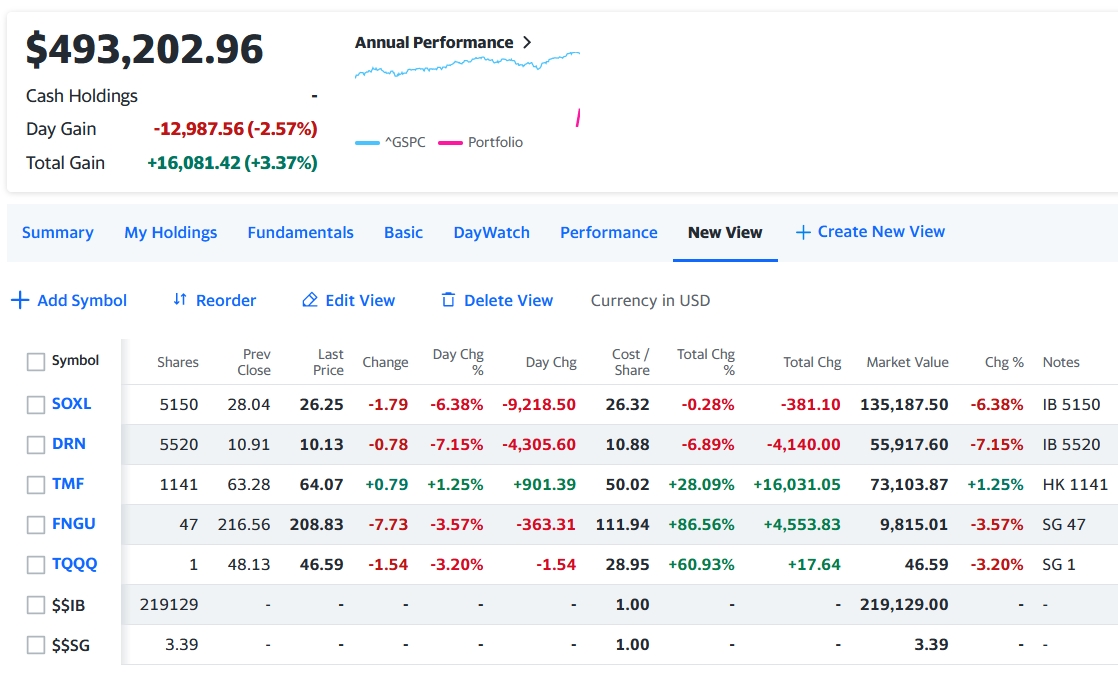Open Annual Performance via its chevron arrow
The image size is (1118, 673).
(x=527, y=42)
